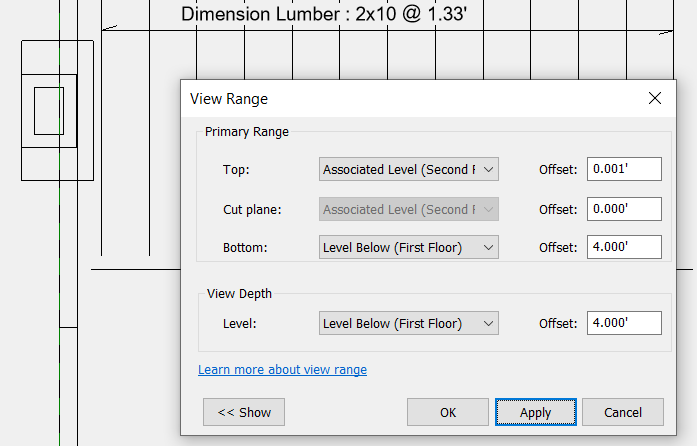The width and height of the screenshot is (697, 446).
Task: Click the View Range title bar
Action: (x=400, y=98)
